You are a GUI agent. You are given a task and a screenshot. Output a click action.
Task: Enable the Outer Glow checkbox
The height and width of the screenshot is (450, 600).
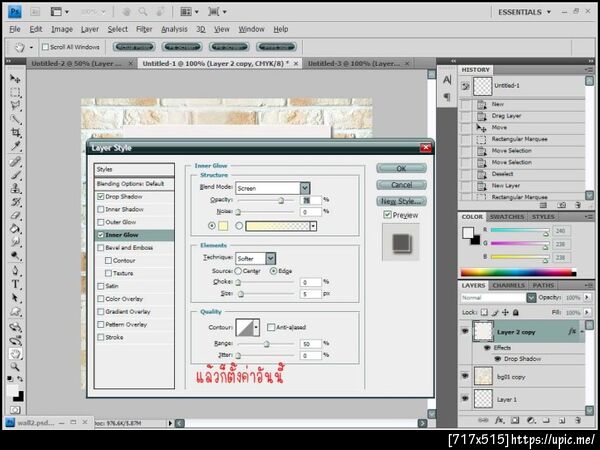point(101,222)
